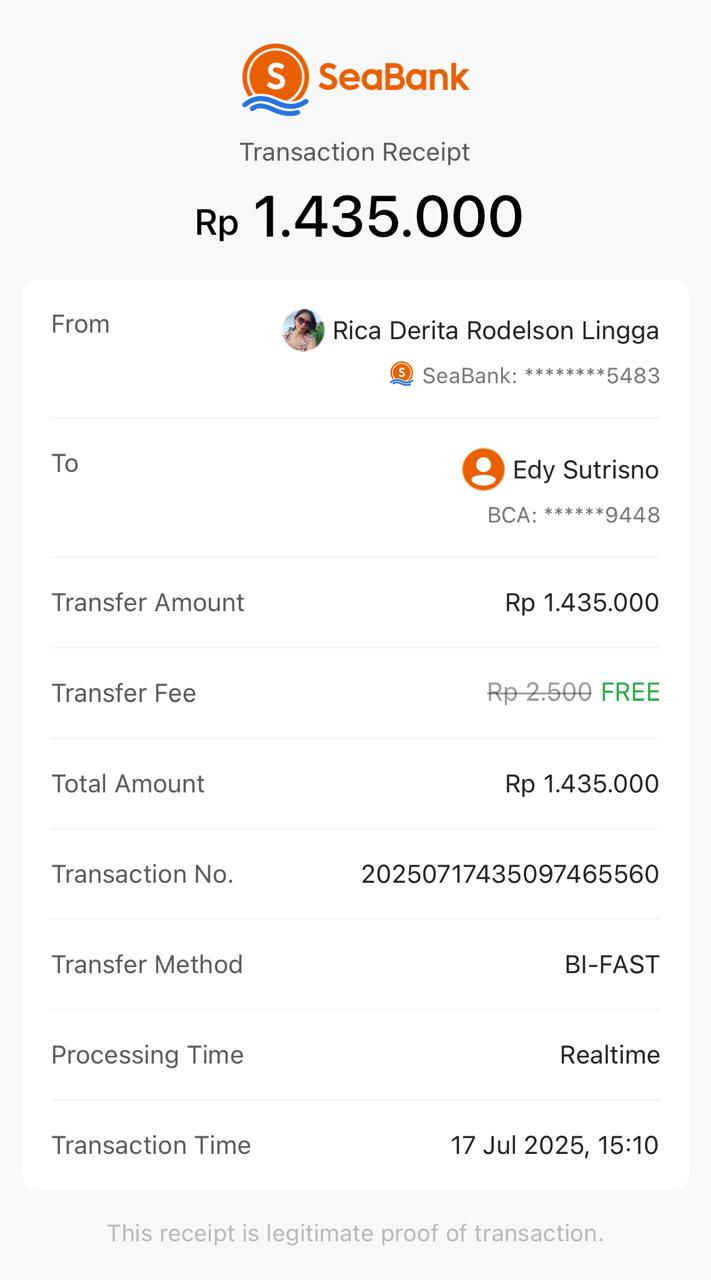Click the Transfer Amount value
The height and width of the screenshot is (1280, 711).
pyautogui.click(x=582, y=603)
